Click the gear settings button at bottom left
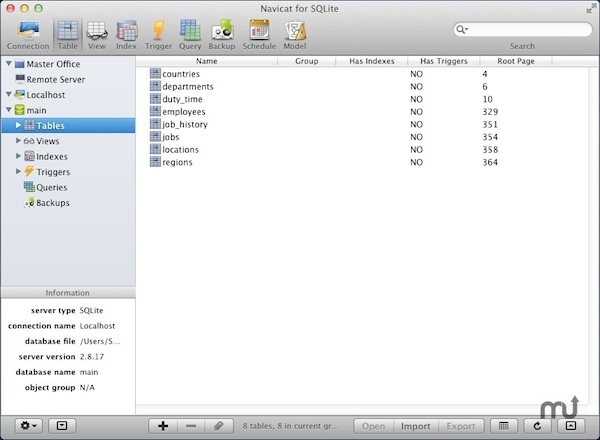 (x=29, y=426)
